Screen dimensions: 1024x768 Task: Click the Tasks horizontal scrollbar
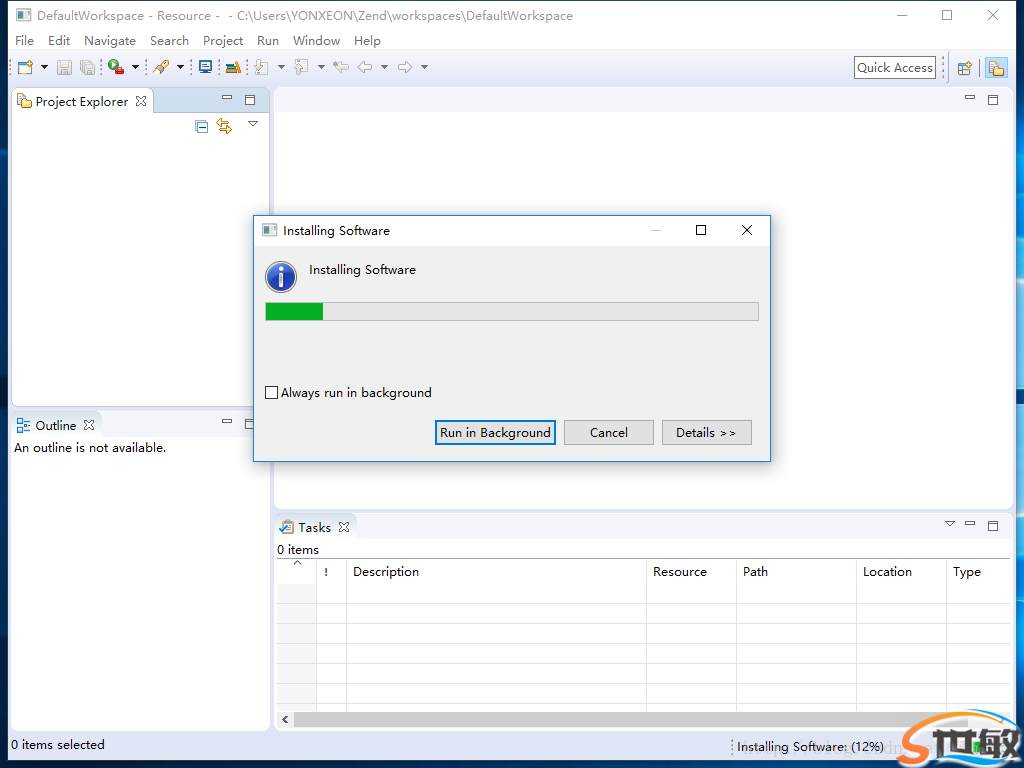point(631,720)
